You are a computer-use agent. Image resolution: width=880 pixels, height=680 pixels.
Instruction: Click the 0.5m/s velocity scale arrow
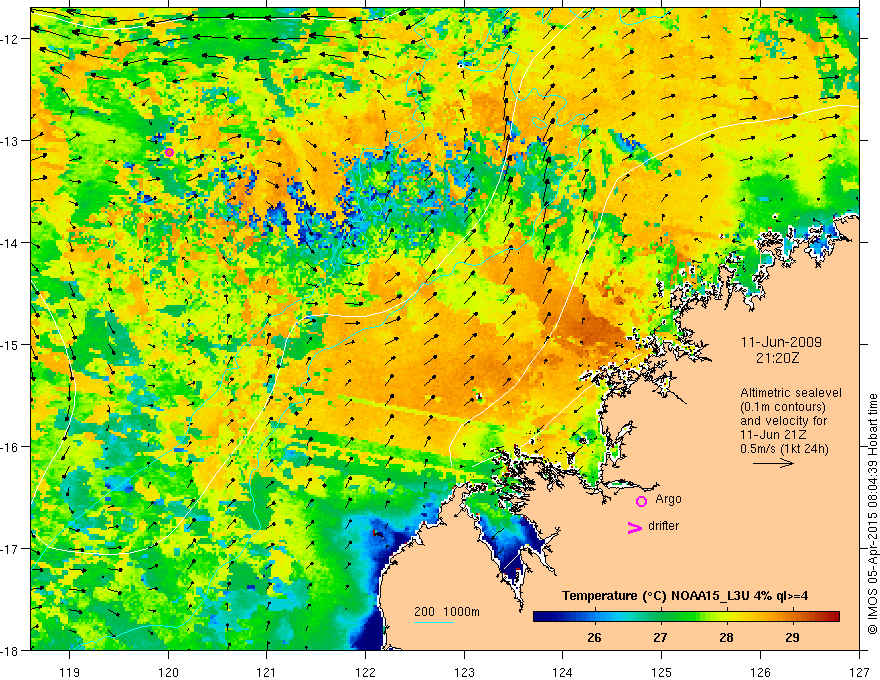tap(773, 463)
